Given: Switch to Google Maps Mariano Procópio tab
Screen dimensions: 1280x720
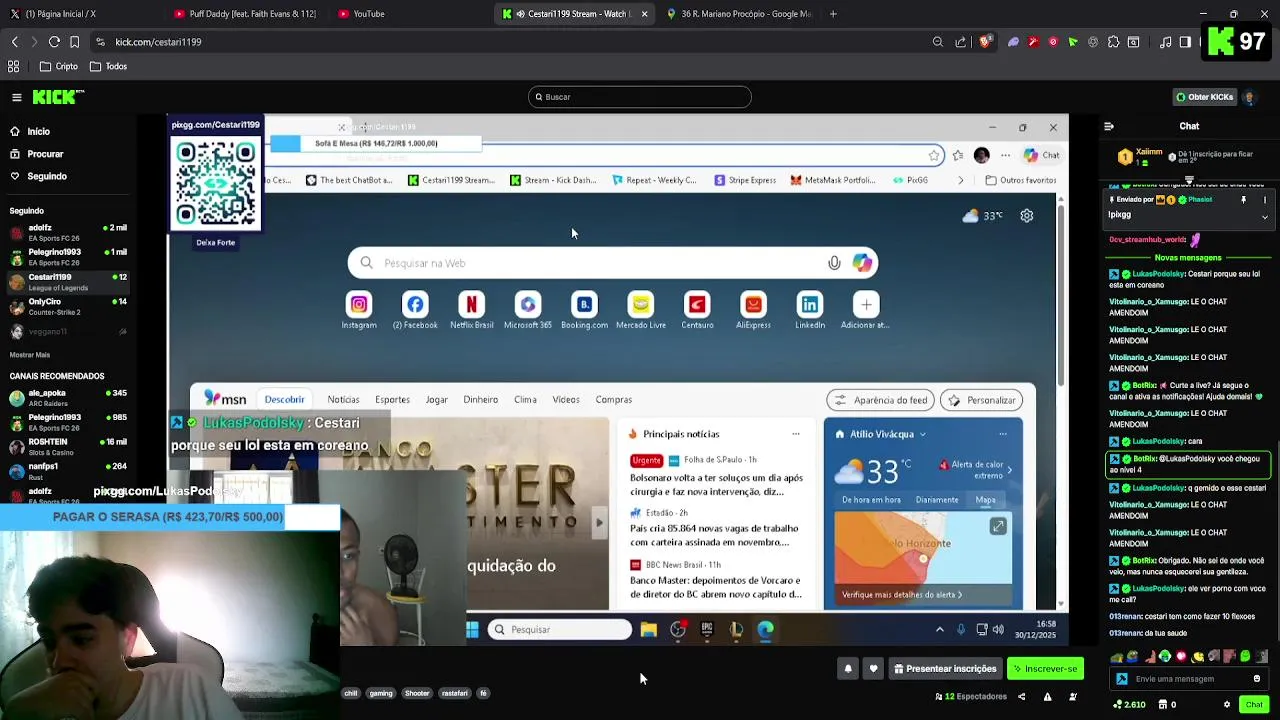Looking at the screenshot, I should 740,14.
